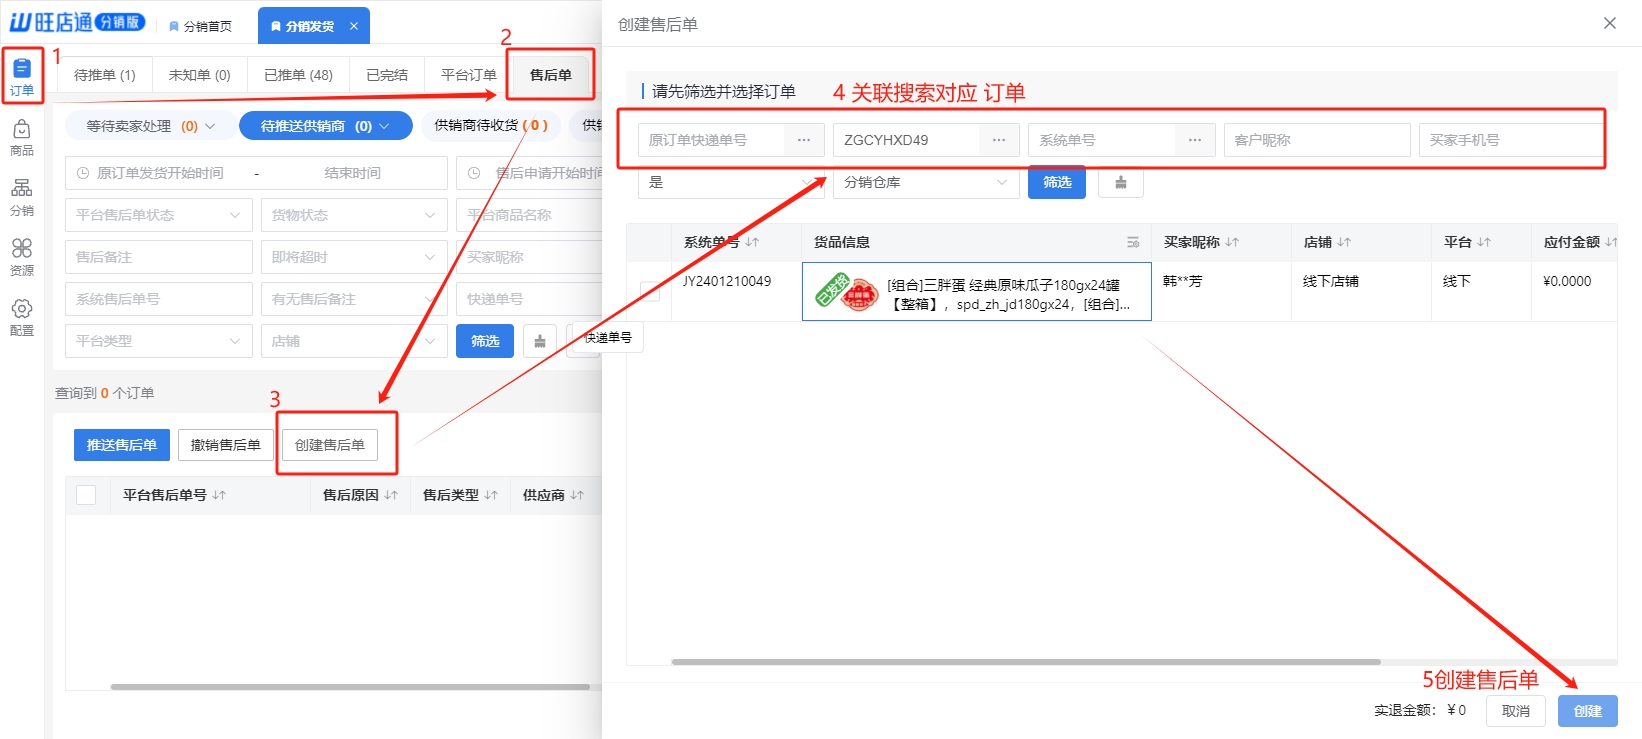Go to 分销 in left sidebar
The image size is (1642, 739).
point(22,197)
